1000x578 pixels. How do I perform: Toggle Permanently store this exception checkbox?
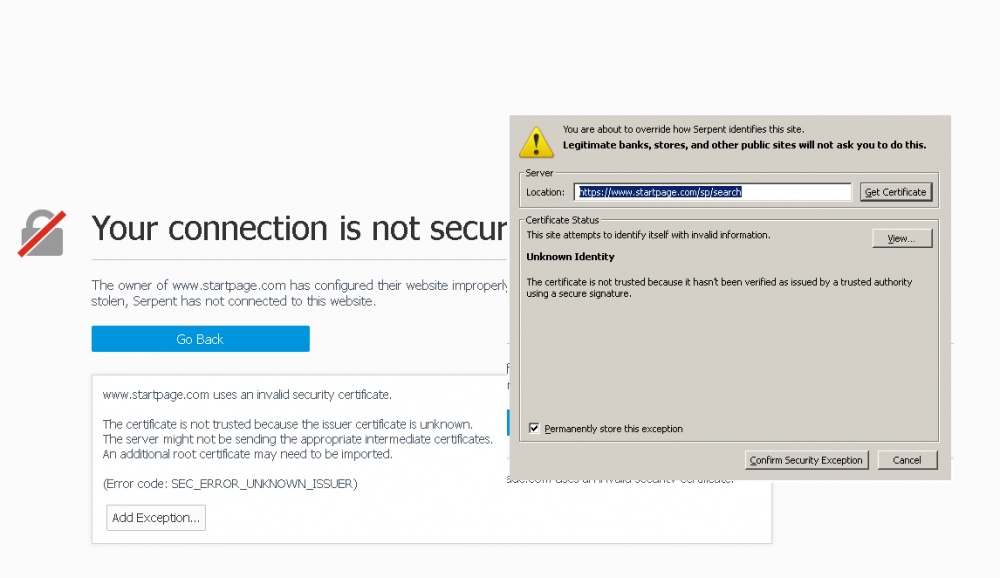[534, 428]
